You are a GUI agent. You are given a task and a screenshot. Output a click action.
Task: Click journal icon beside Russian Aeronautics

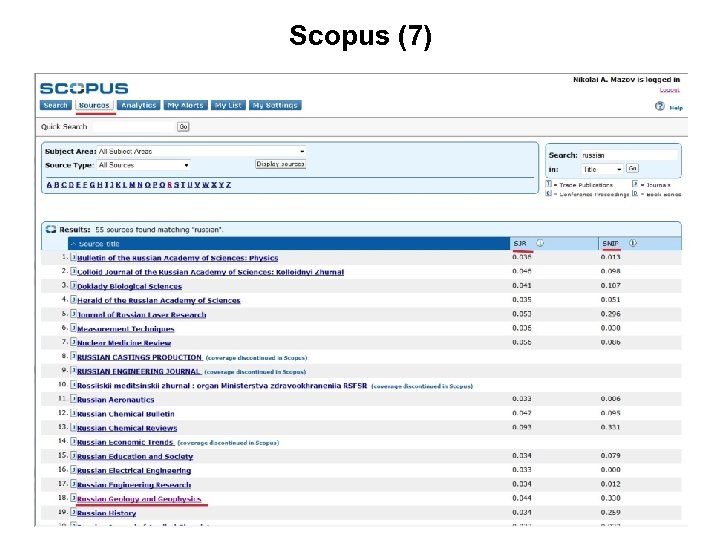click(73, 399)
